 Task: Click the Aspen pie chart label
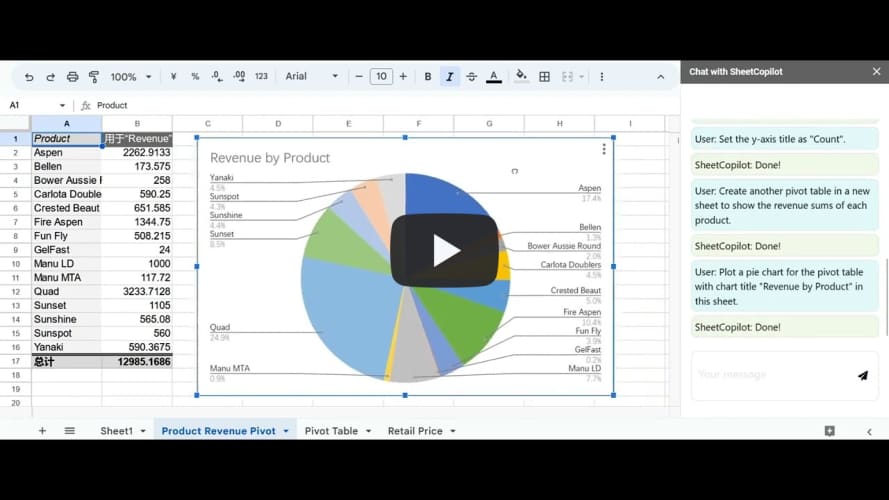tap(590, 188)
